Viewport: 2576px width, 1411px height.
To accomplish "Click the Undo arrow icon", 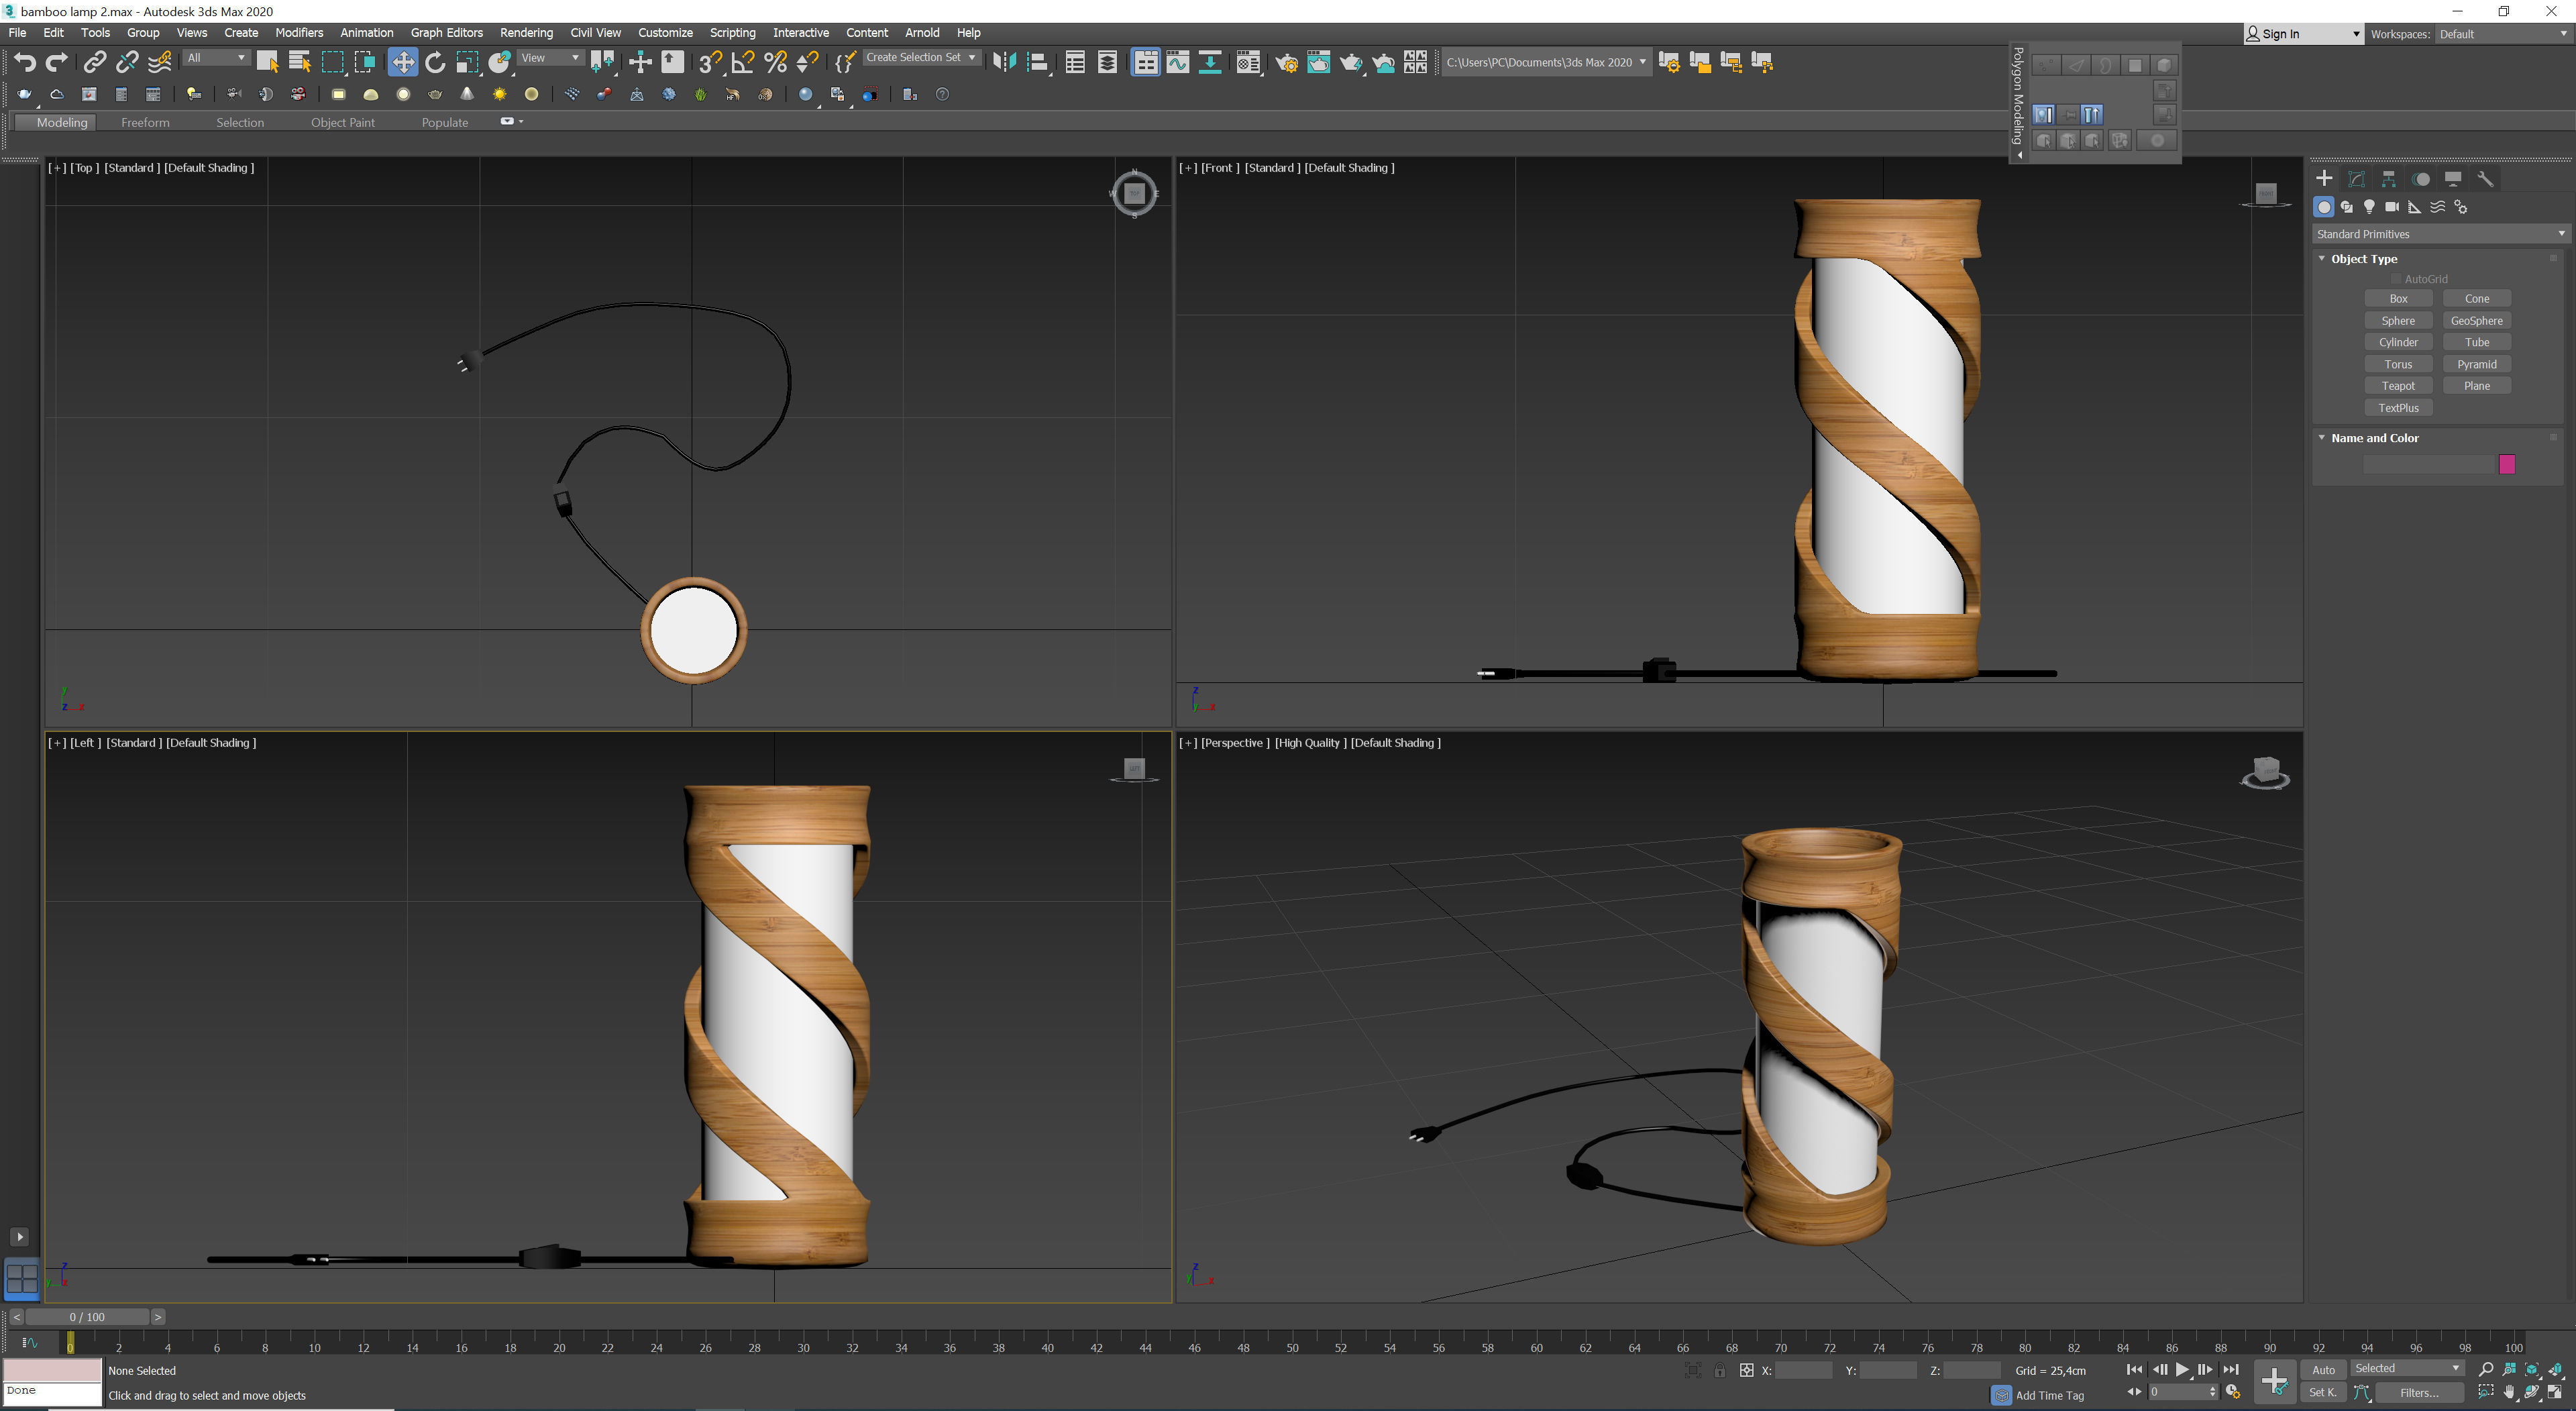I will (x=24, y=62).
